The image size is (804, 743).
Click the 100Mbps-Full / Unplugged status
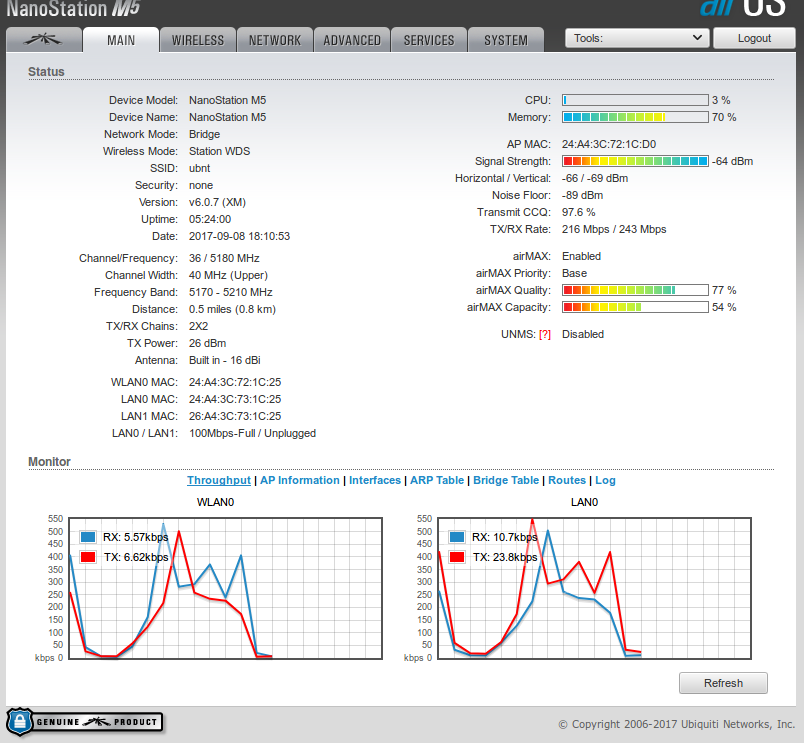pyautogui.click(x=252, y=433)
